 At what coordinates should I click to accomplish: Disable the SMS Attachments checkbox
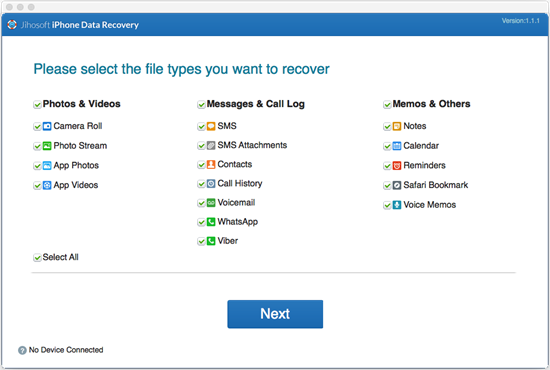click(x=201, y=146)
